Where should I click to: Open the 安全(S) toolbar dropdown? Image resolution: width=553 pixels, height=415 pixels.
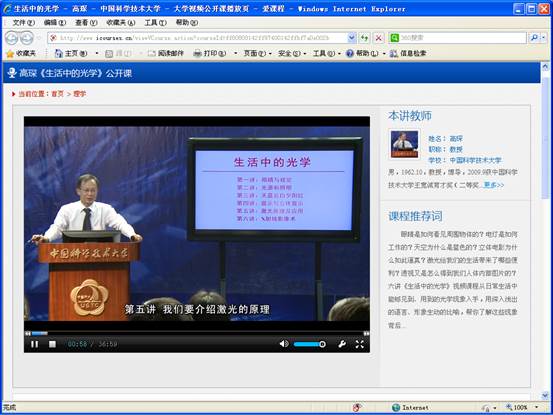[292, 53]
